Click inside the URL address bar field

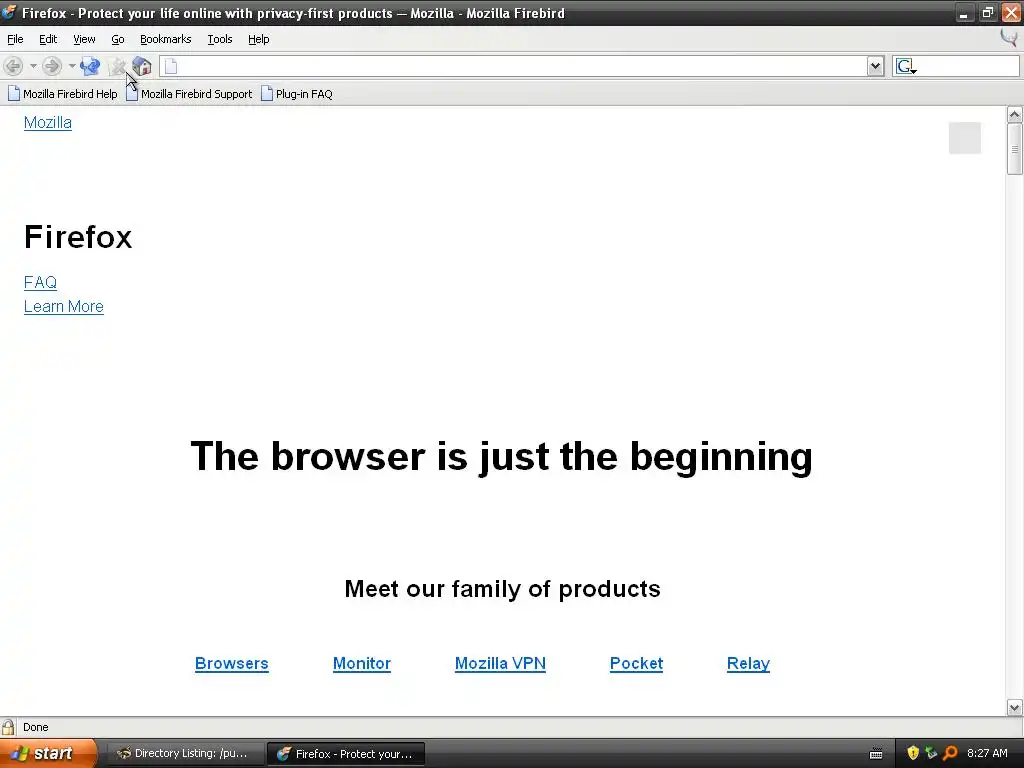pyautogui.click(x=522, y=66)
